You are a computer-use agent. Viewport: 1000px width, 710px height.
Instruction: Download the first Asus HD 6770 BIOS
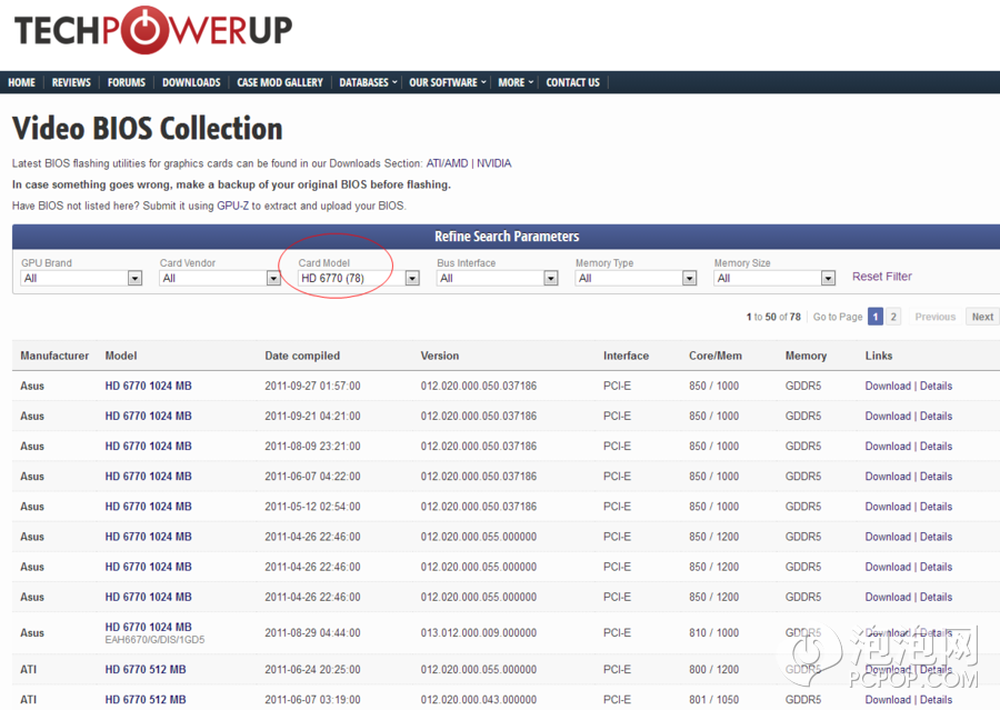click(x=887, y=386)
